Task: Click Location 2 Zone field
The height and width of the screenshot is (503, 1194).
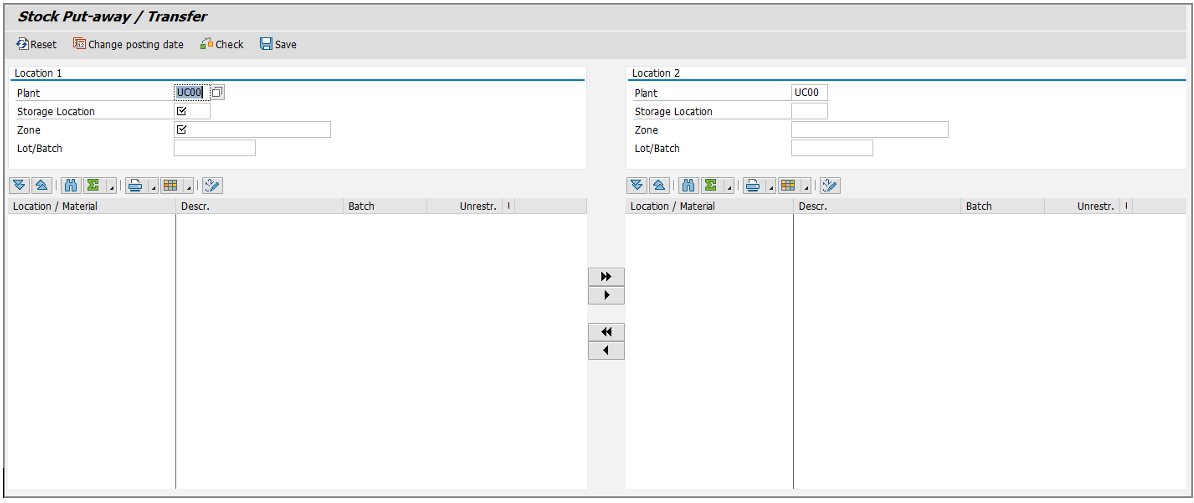Action: pos(870,129)
